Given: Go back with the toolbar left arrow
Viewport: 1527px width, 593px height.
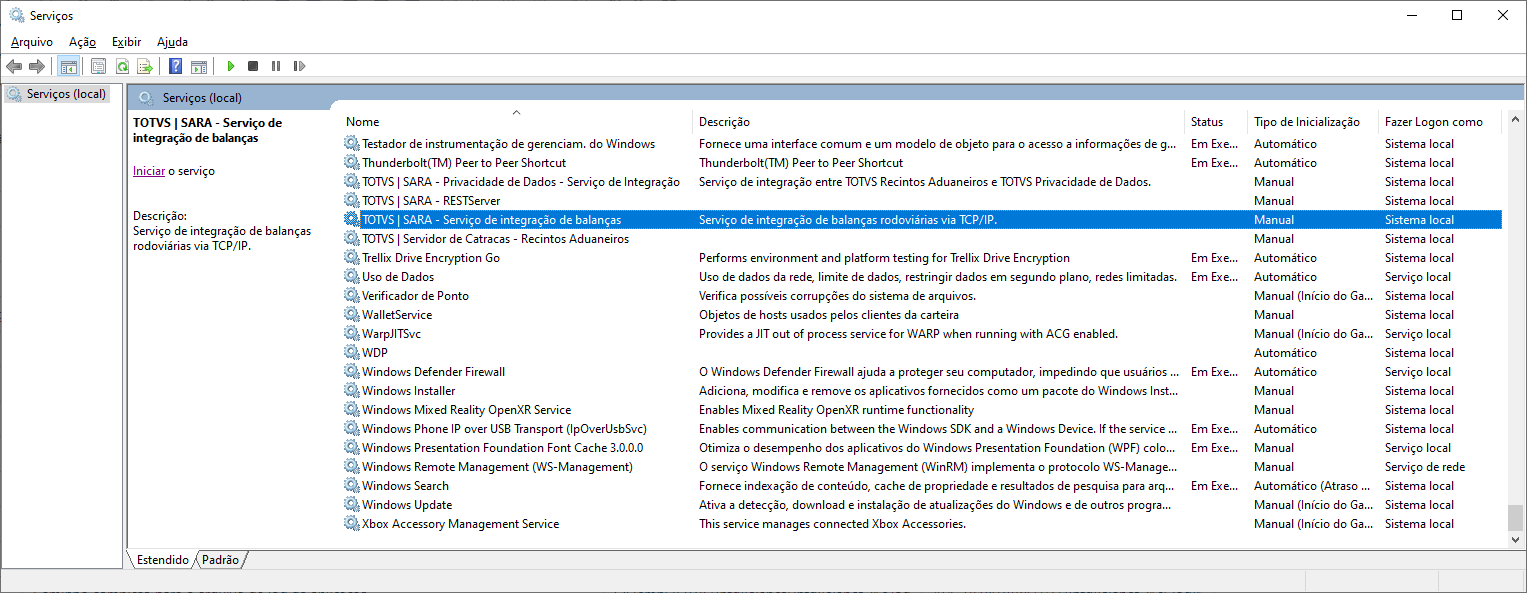Looking at the screenshot, I should point(14,66).
